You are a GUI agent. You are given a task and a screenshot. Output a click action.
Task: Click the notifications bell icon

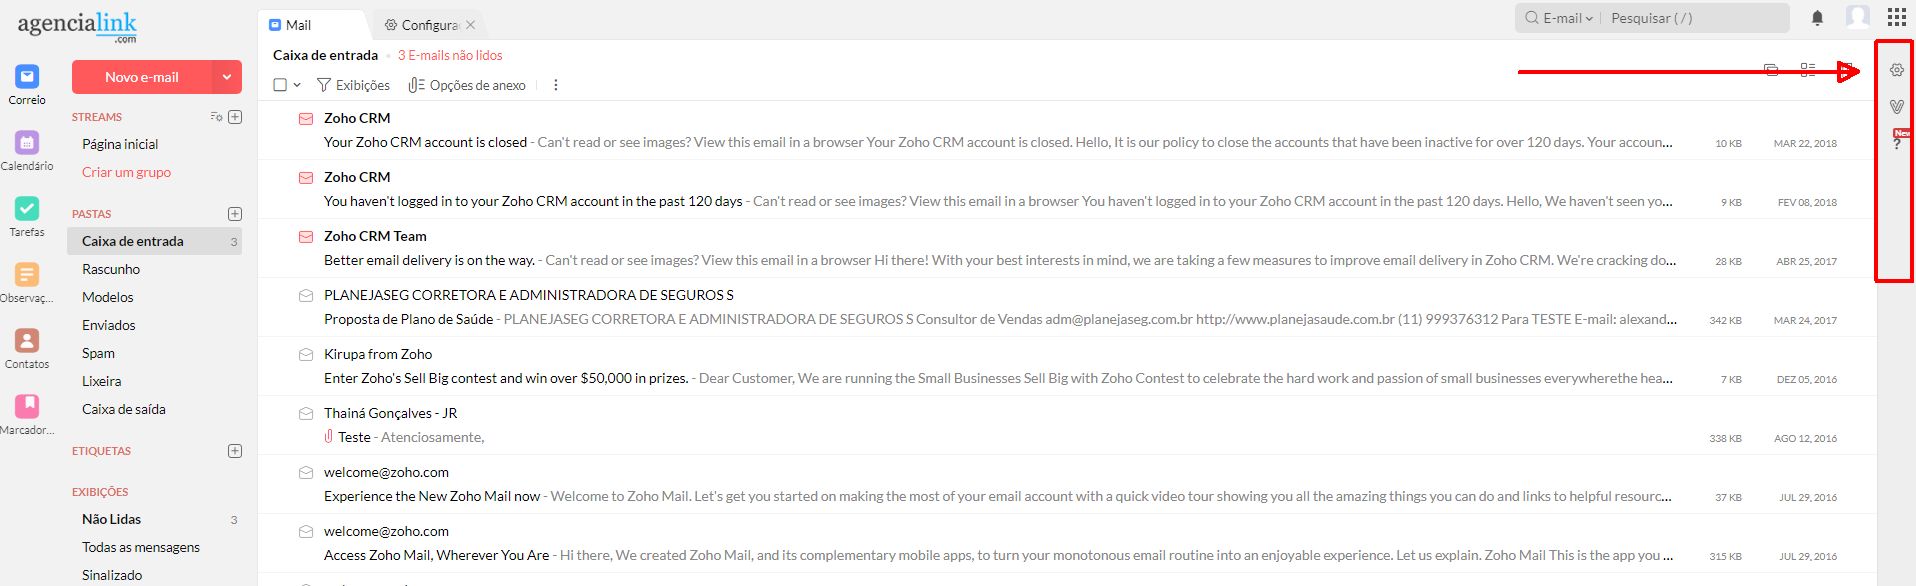[1817, 18]
